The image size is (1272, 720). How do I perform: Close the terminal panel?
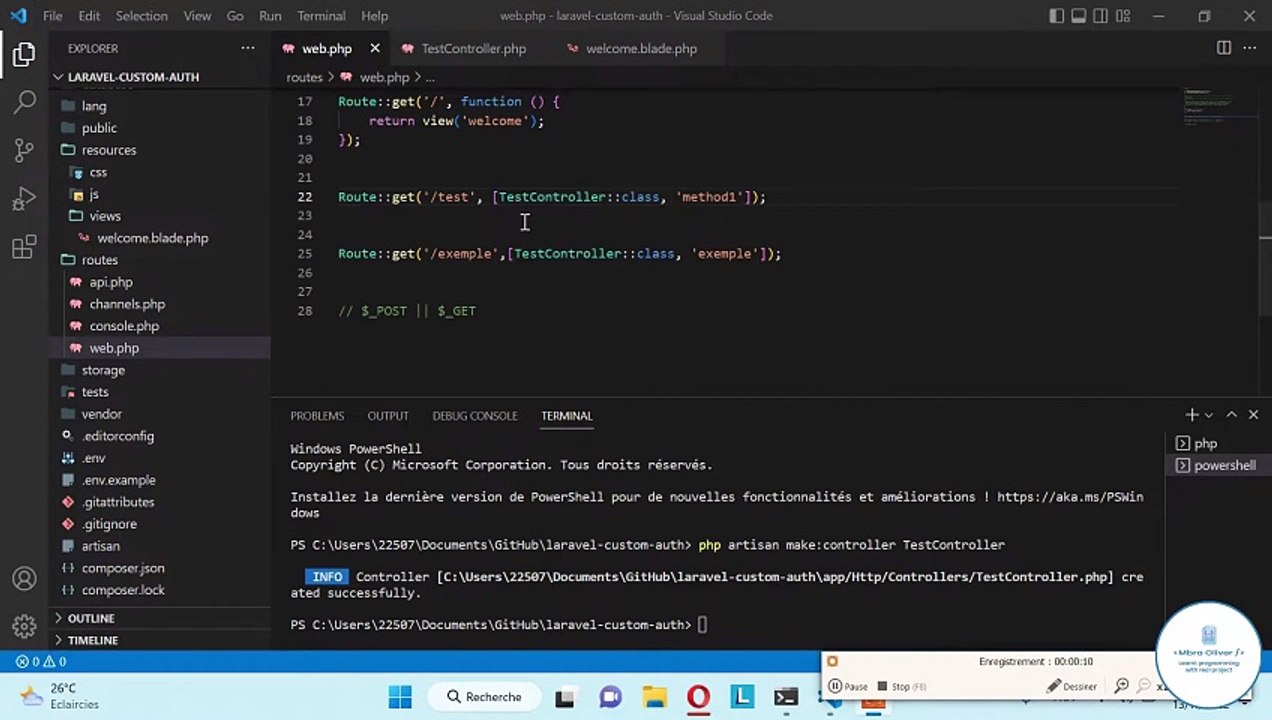point(1254,415)
